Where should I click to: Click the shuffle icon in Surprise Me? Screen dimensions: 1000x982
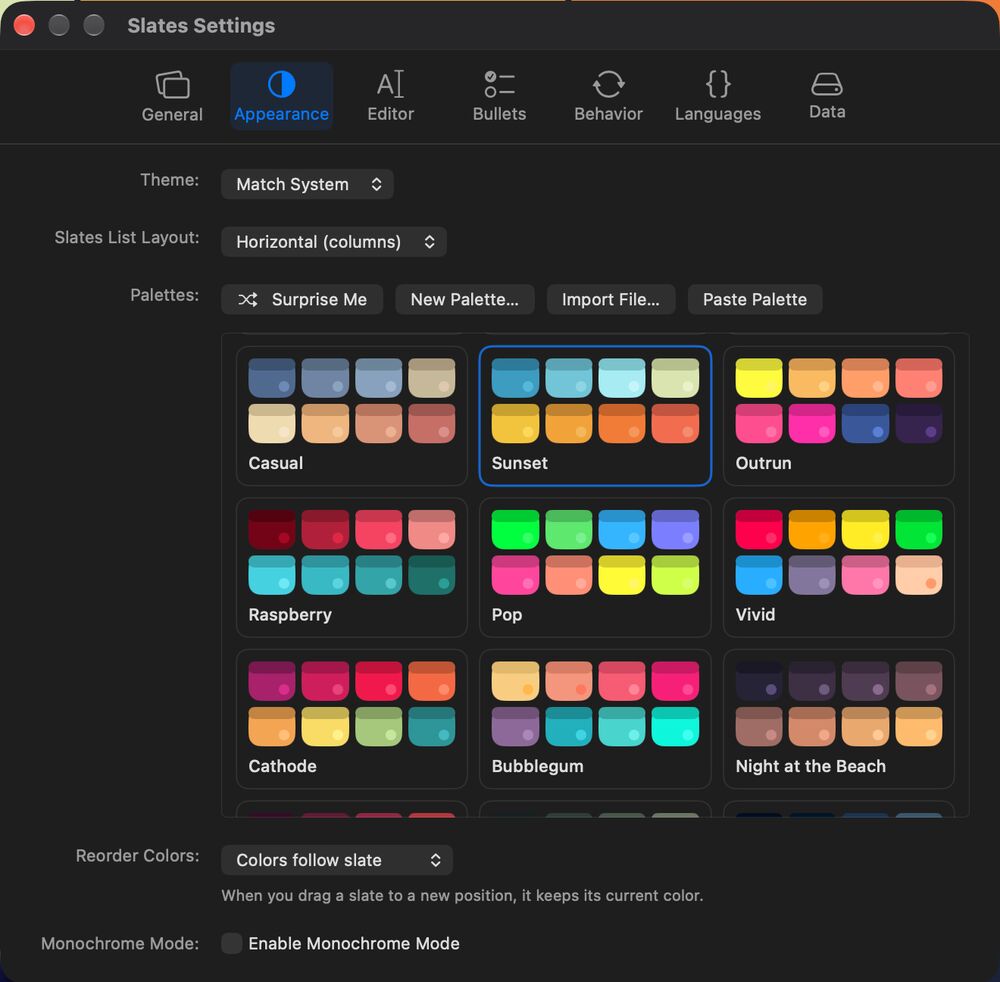click(x=247, y=299)
